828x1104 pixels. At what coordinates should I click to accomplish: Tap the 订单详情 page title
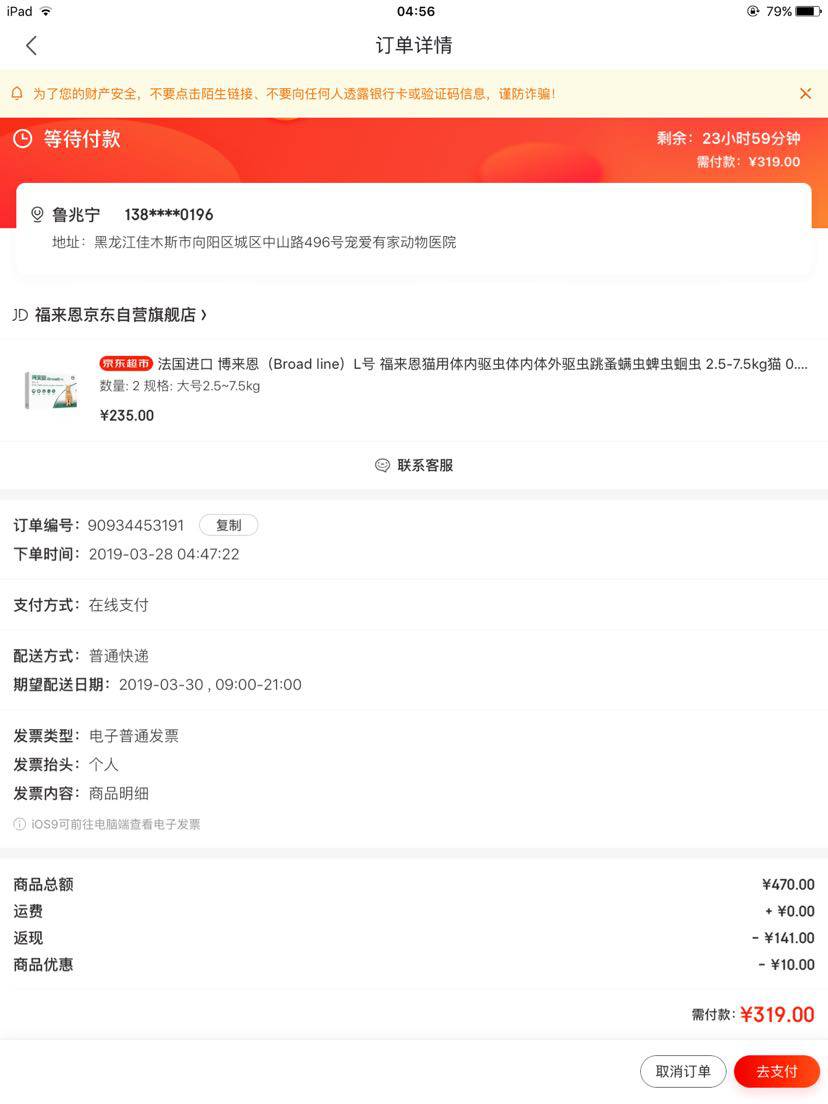[x=414, y=45]
